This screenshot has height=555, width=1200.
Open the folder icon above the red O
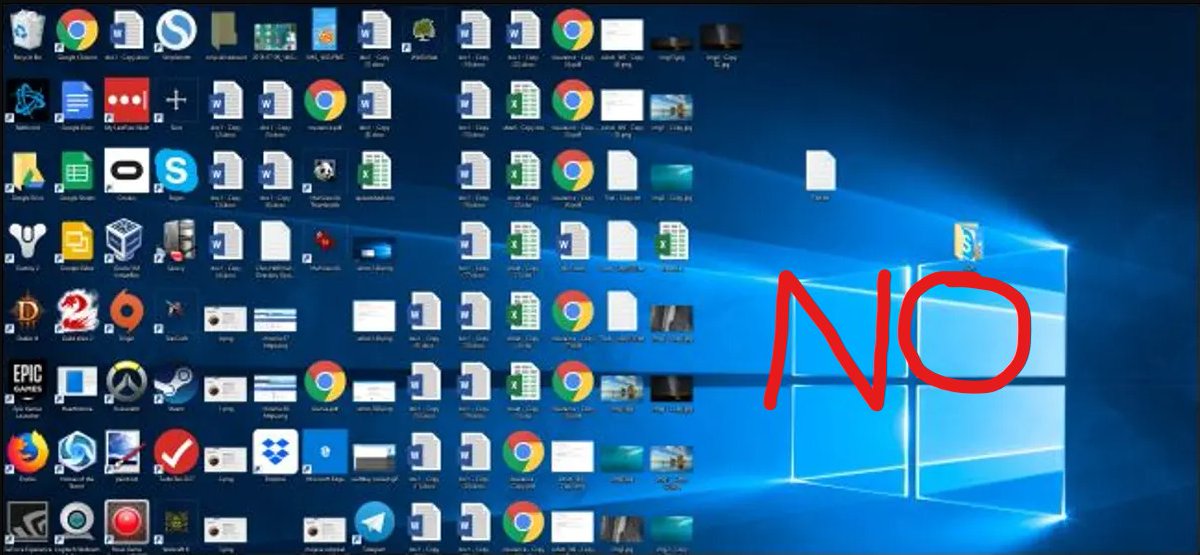[968, 243]
